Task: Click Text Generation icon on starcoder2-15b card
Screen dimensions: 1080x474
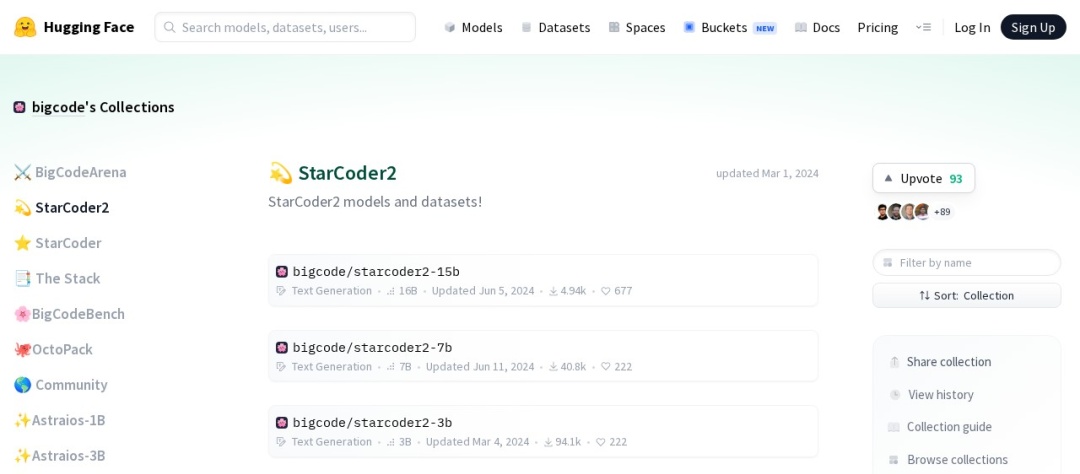Action: pyautogui.click(x=281, y=291)
